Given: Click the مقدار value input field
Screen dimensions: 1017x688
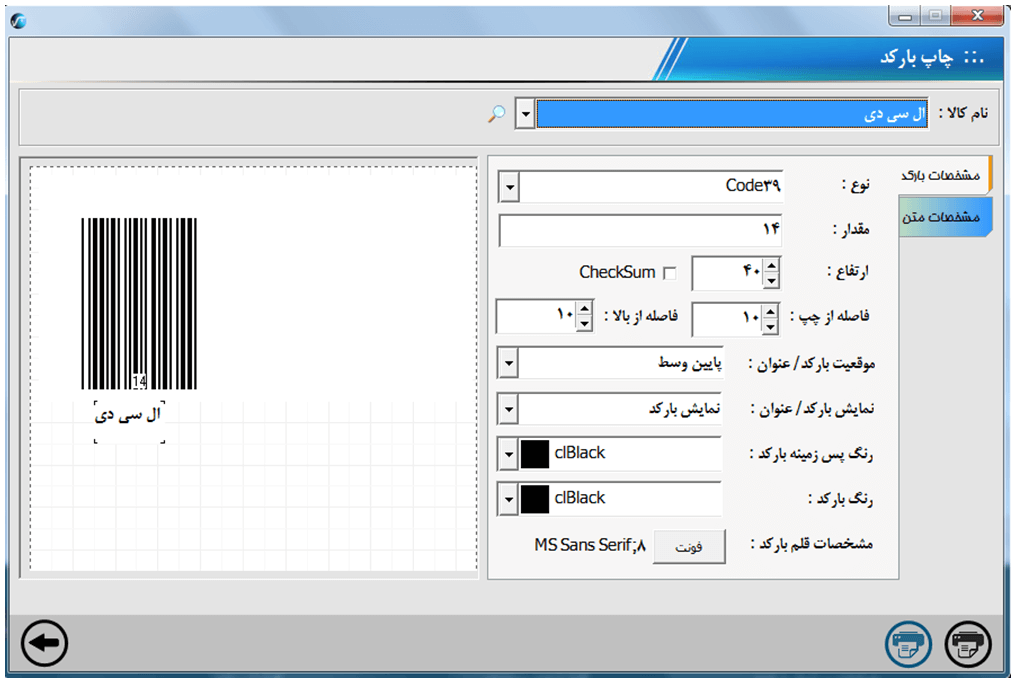Looking at the screenshot, I should coord(640,230).
